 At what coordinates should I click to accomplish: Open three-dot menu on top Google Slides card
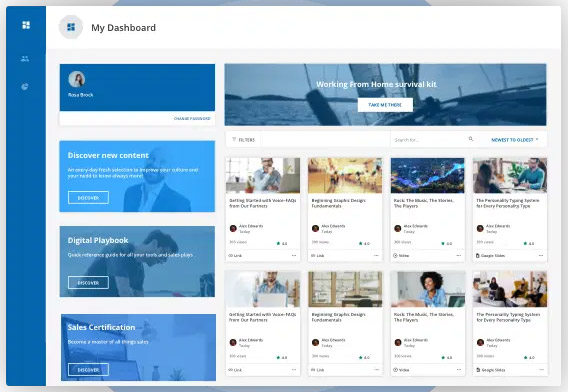(541, 255)
